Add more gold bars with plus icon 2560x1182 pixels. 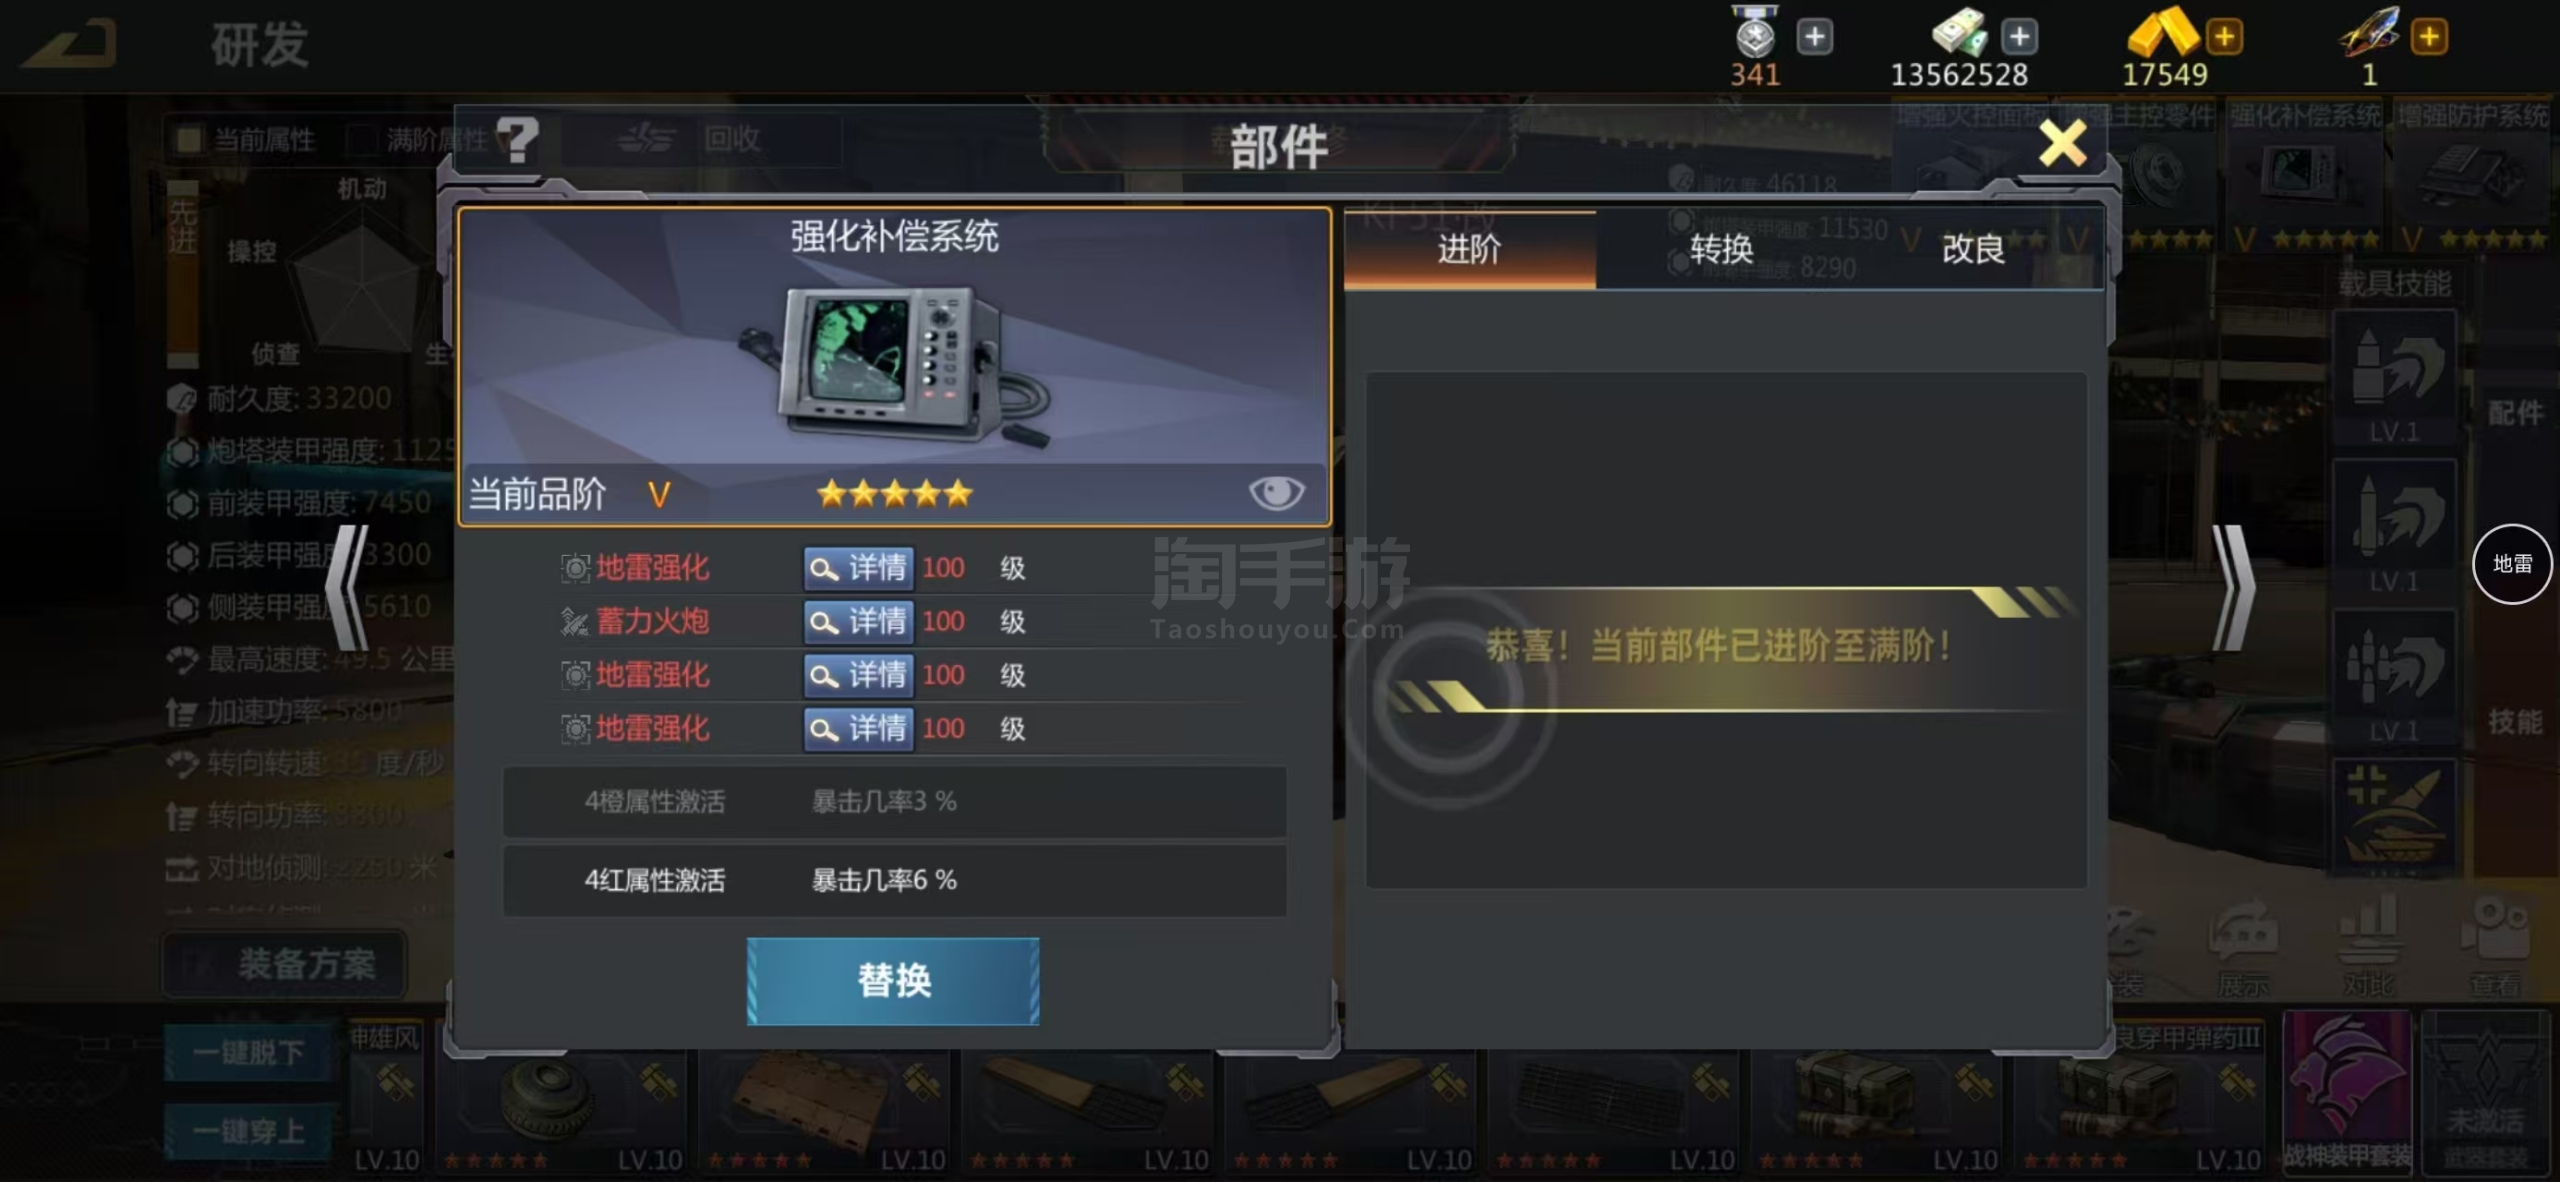pyautogui.click(x=2224, y=37)
